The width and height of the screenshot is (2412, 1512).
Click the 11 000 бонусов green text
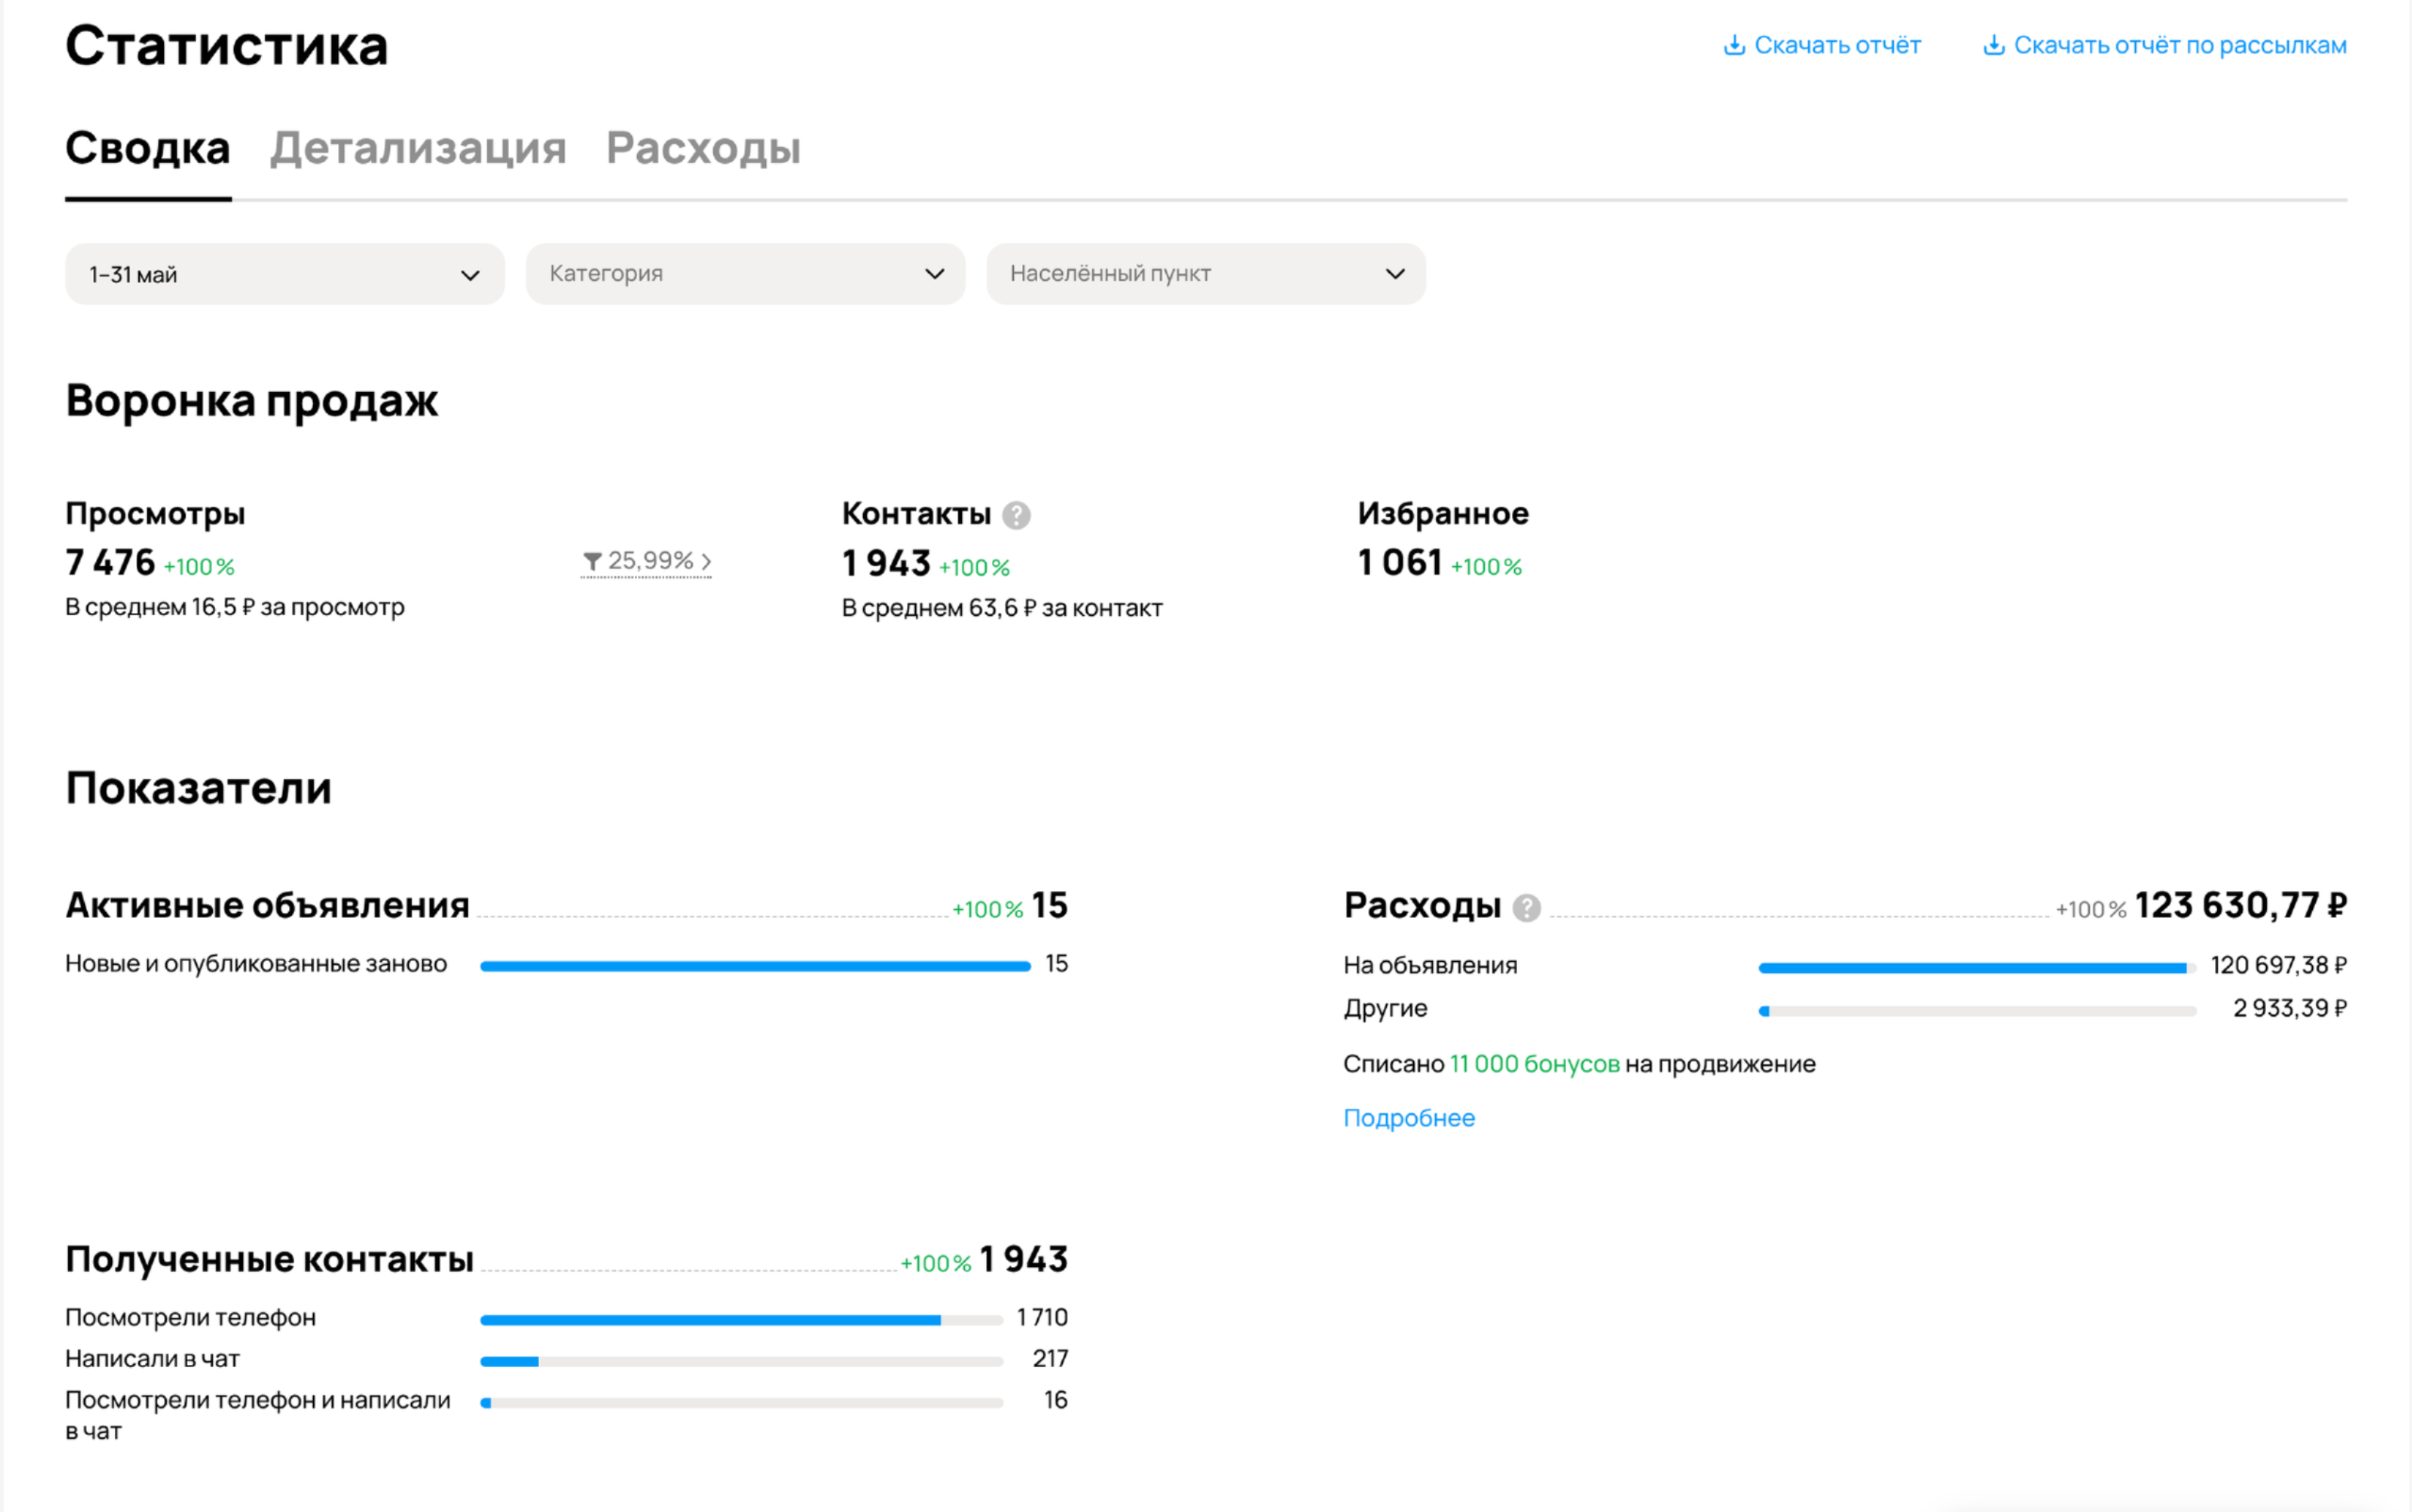pyautogui.click(x=1534, y=1064)
